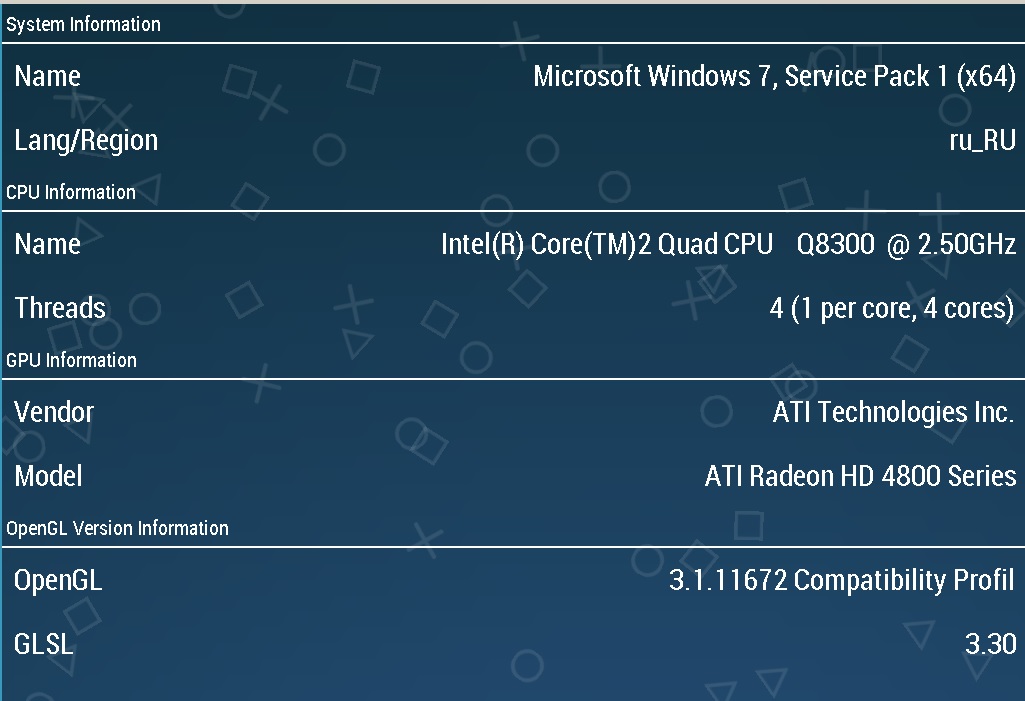Click the 4 cores thread count value
This screenshot has width=1025, height=701.
(892, 308)
